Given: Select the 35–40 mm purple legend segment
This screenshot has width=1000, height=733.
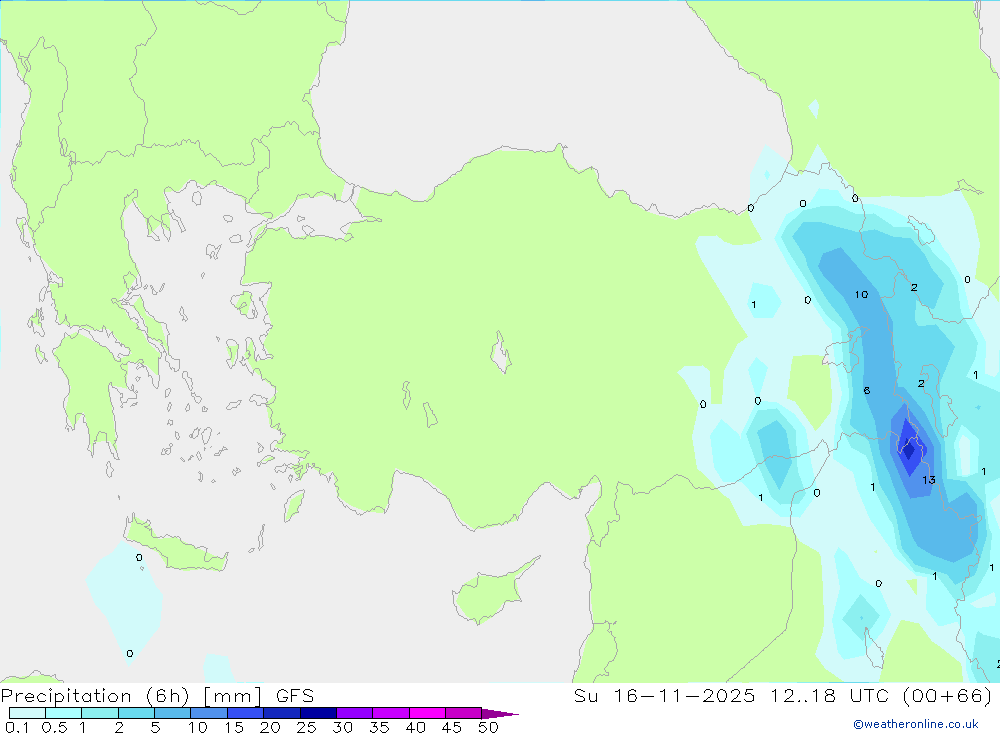Looking at the screenshot, I should [x=391, y=713].
